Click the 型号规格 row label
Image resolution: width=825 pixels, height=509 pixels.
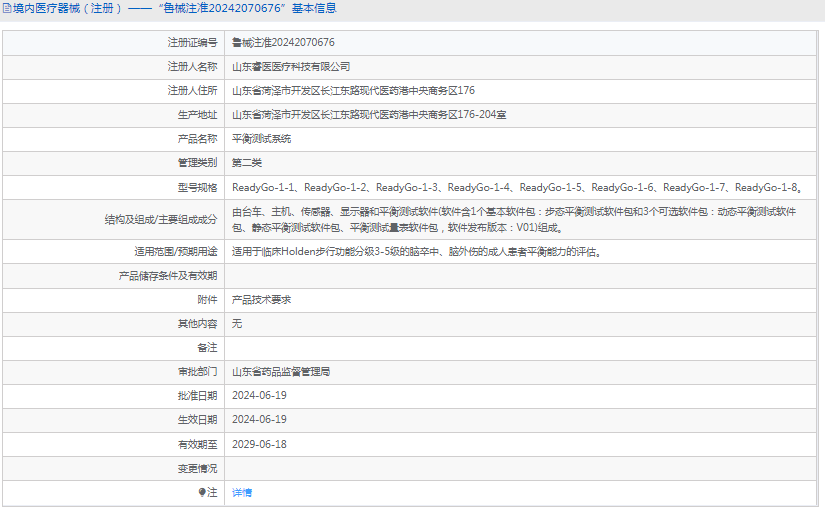click(197, 187)
